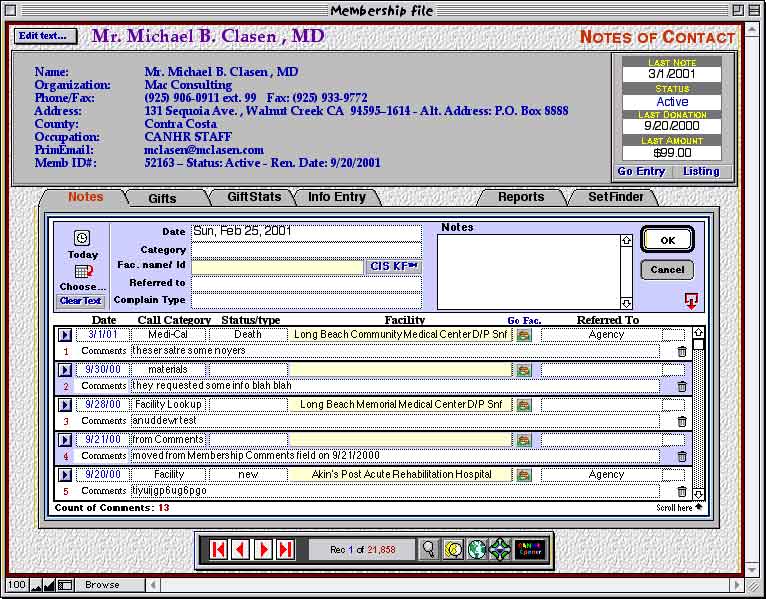Expand the 9/28/00 note row arrow

click(65, 405)
